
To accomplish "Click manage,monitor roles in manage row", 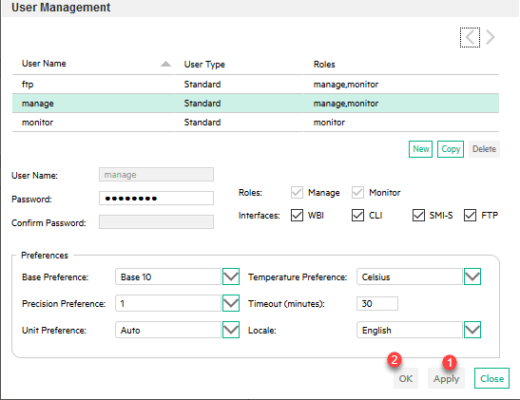I will pos(346,104).
